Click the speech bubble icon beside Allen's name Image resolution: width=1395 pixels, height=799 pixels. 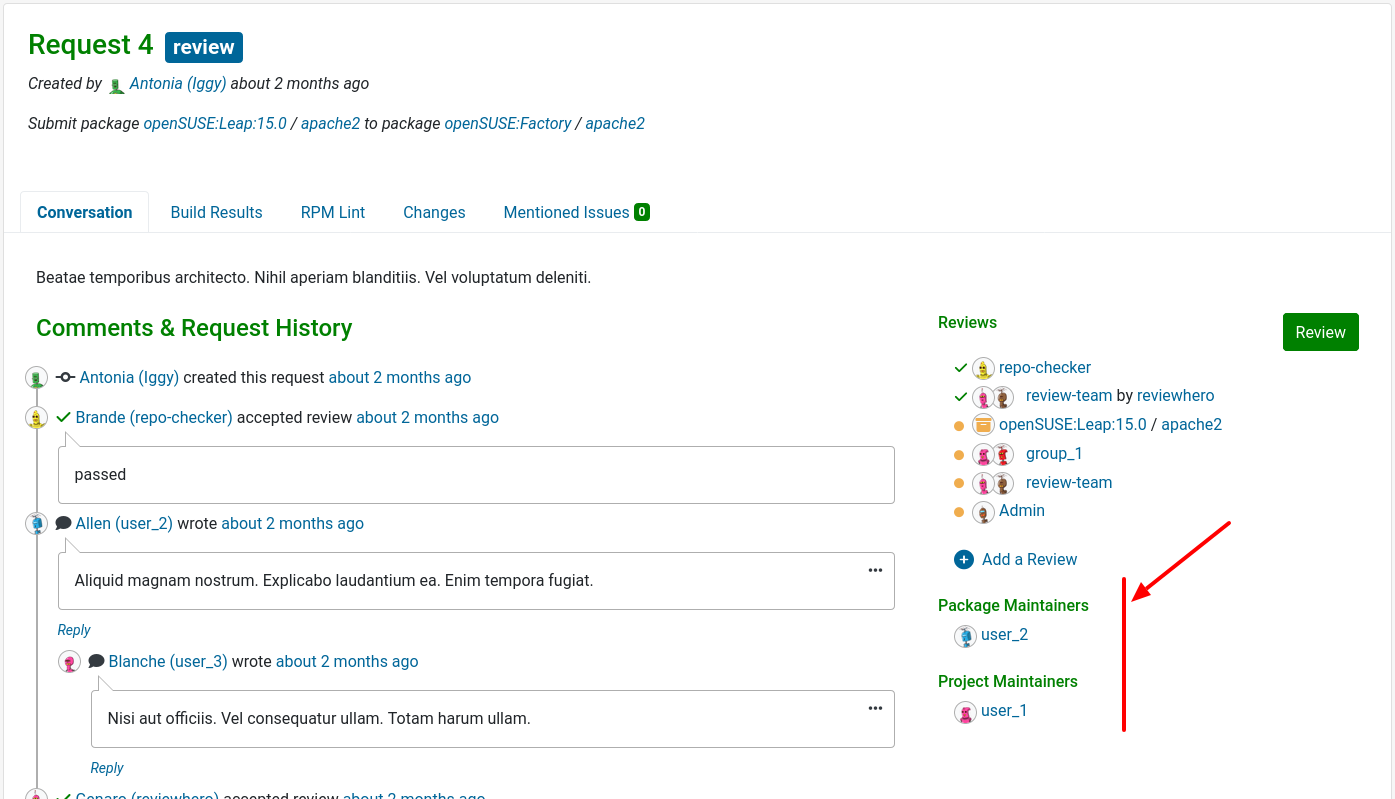pos(63,522)
